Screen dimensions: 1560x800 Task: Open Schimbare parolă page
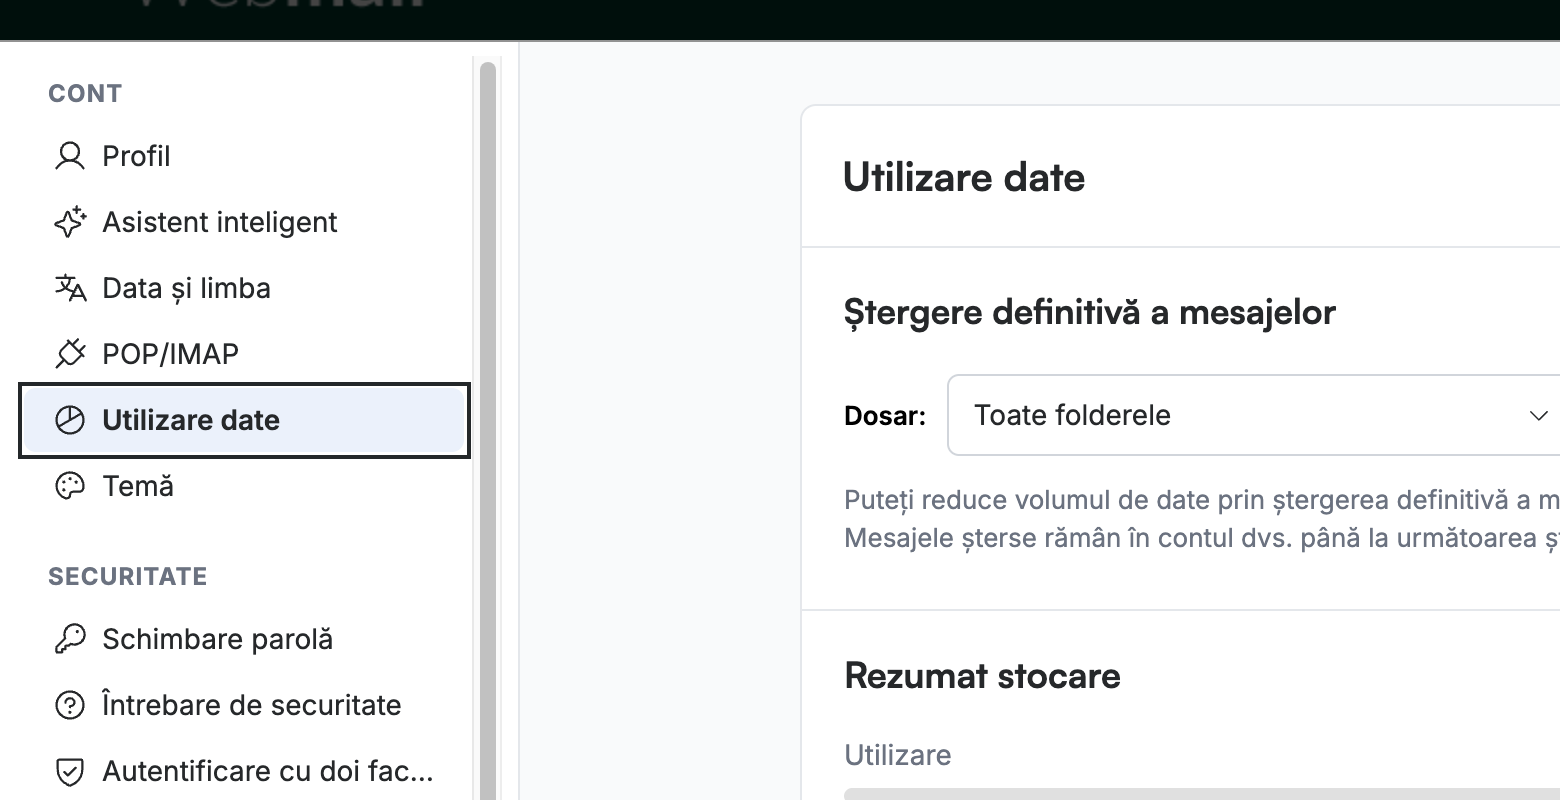pyautogui.click(x=244, y=639)
